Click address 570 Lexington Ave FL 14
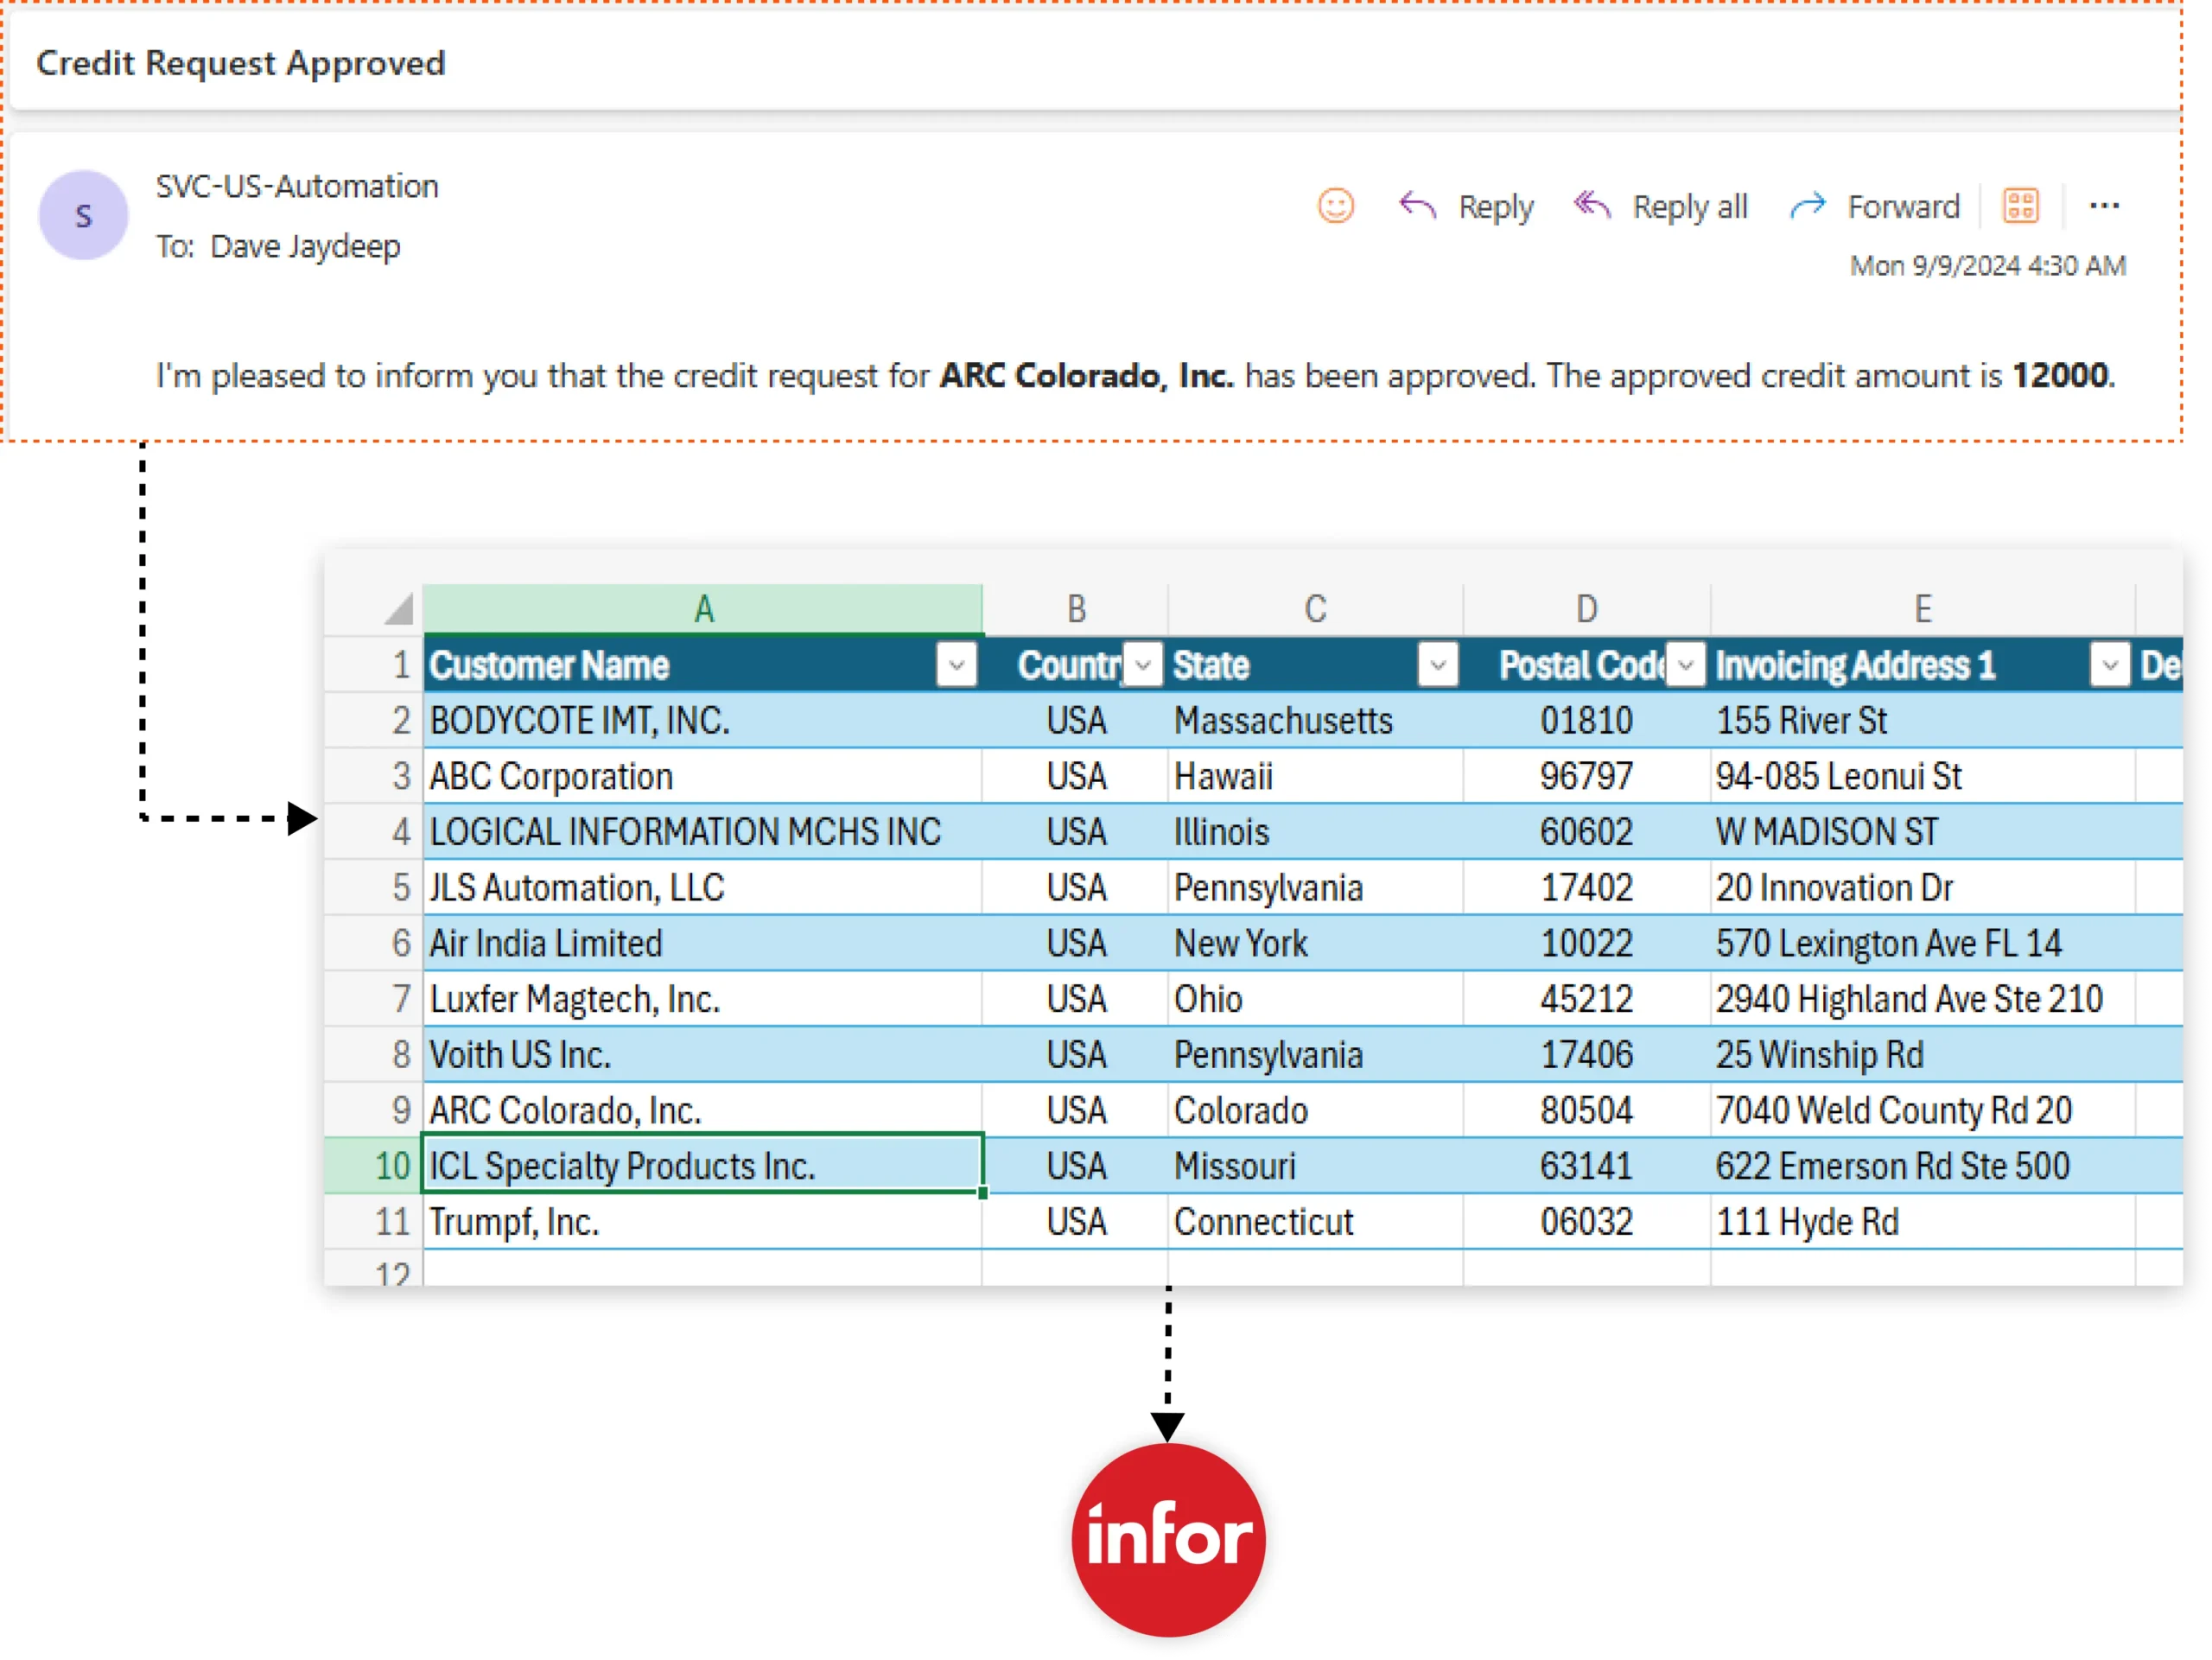2212x1660 pixels. [x=1923, y=943]
